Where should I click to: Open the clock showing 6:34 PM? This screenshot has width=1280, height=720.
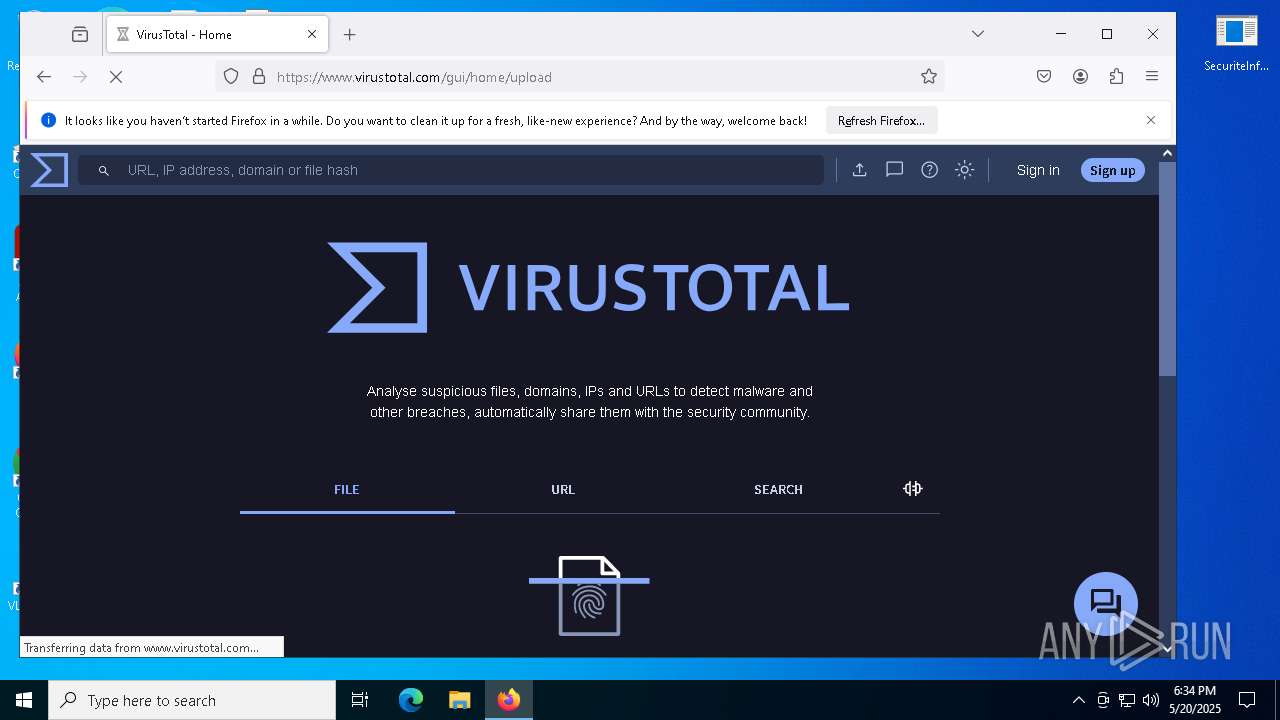1196,700
